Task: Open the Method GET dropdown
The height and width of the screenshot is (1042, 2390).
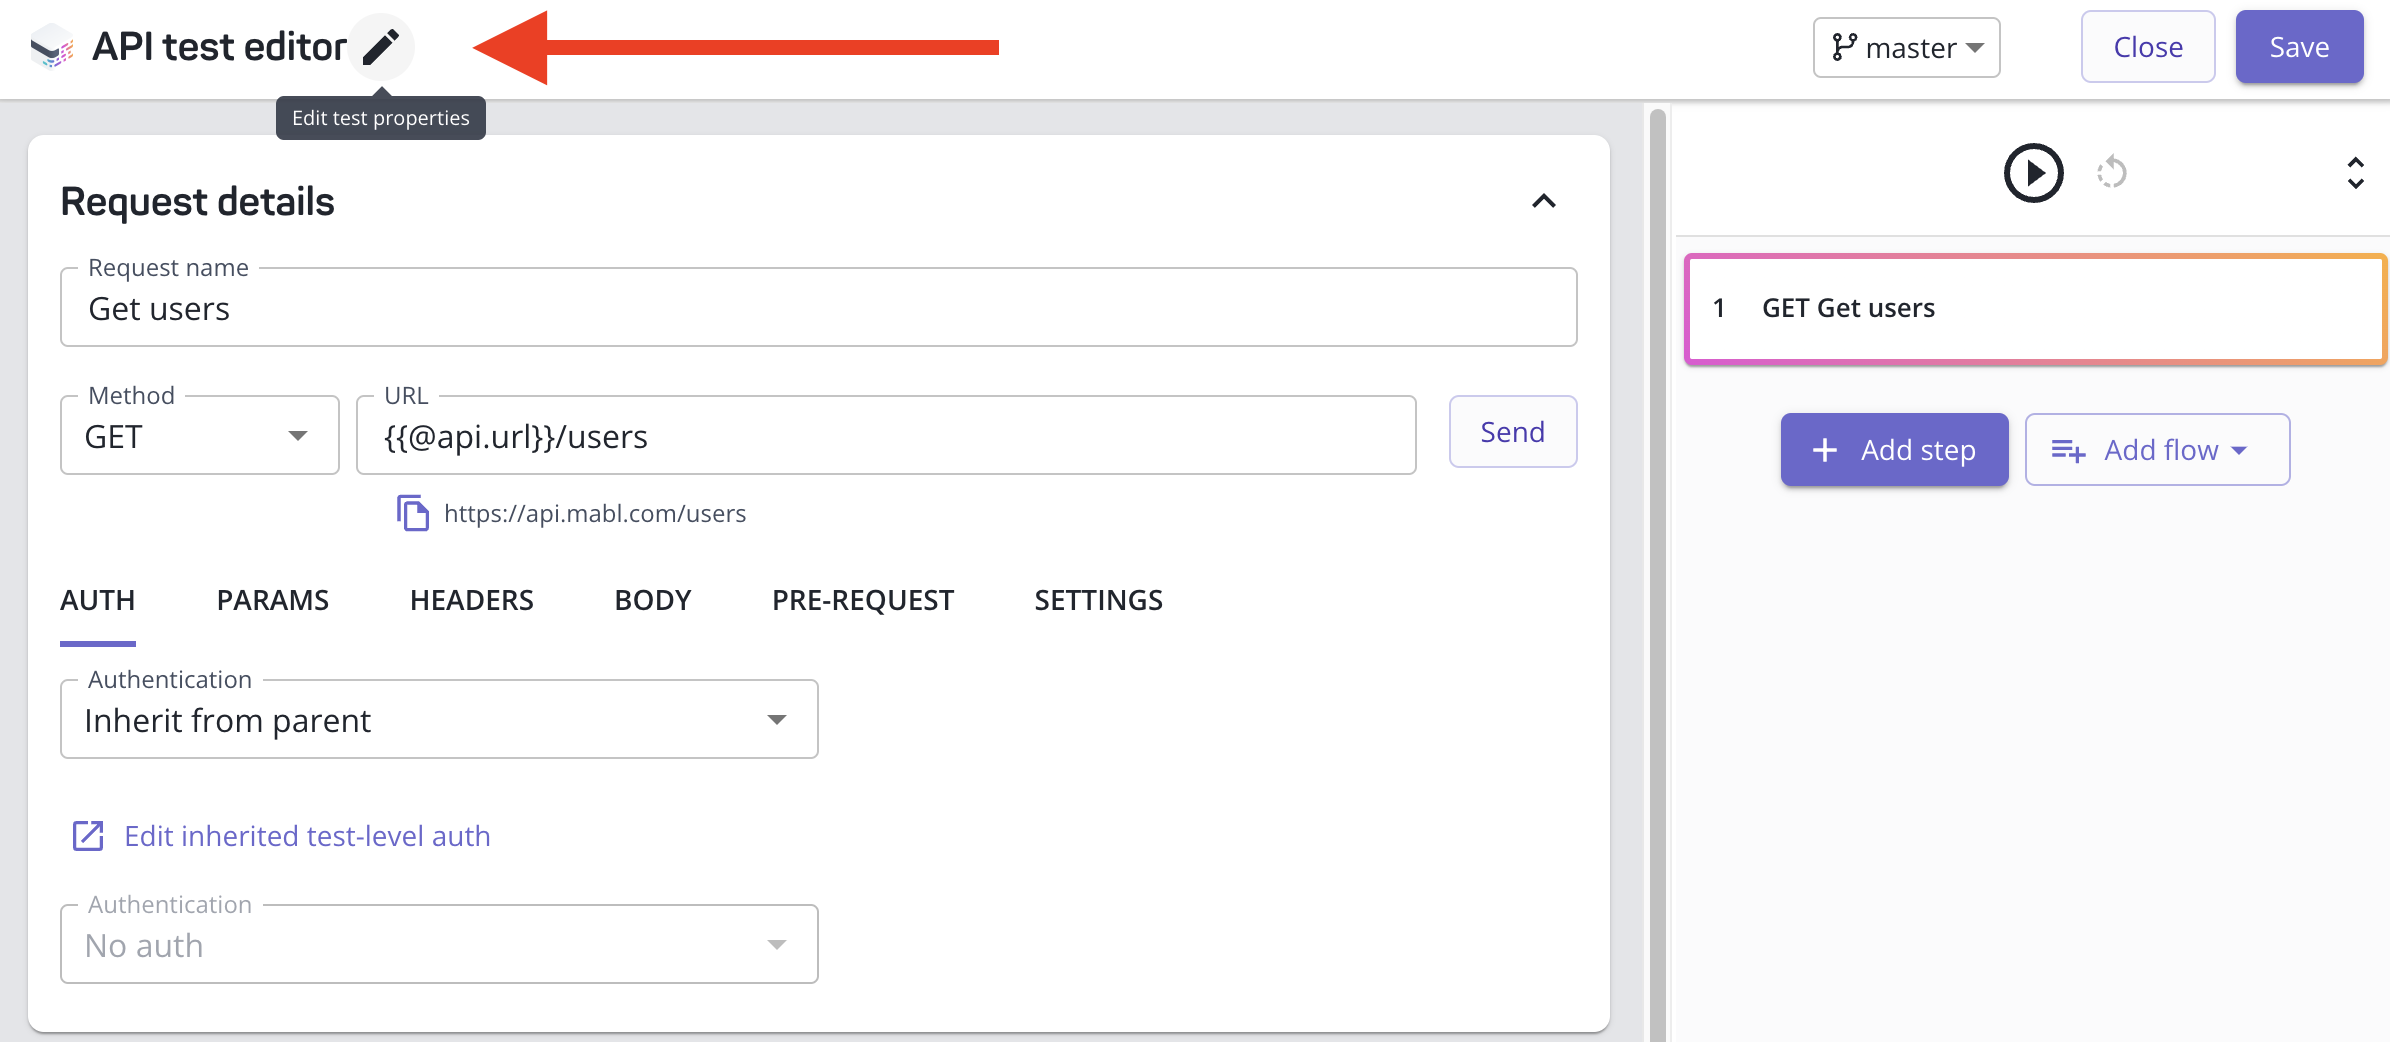Action: pos(200,435)
